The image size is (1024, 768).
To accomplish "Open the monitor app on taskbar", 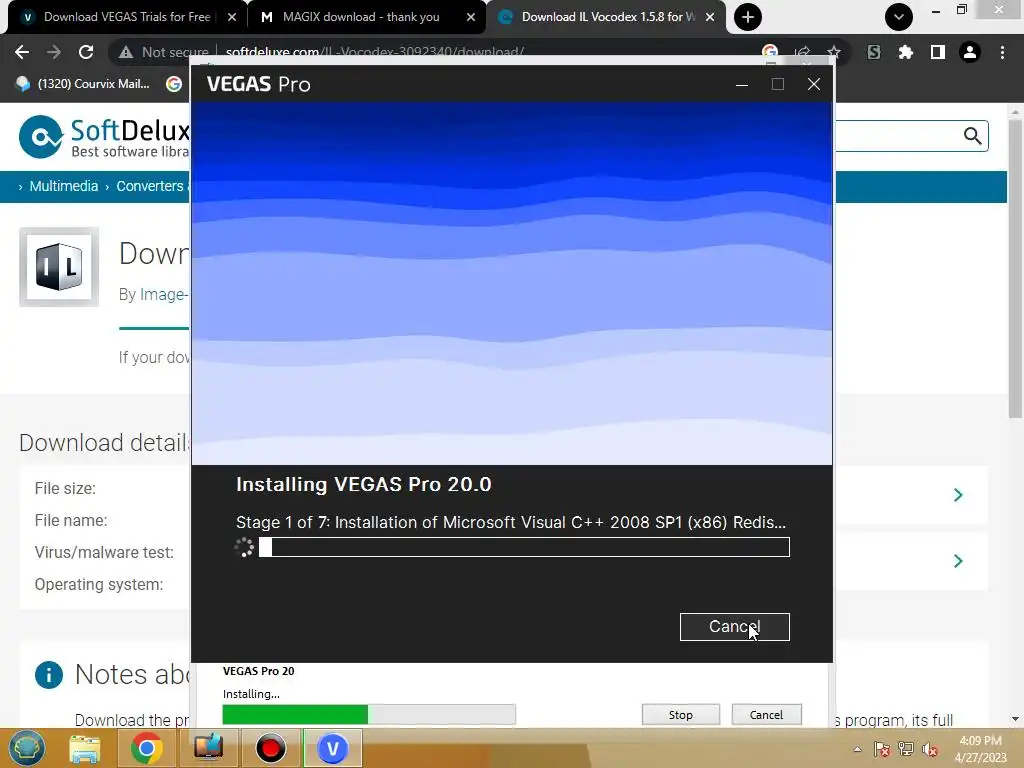I will point(208,748).
